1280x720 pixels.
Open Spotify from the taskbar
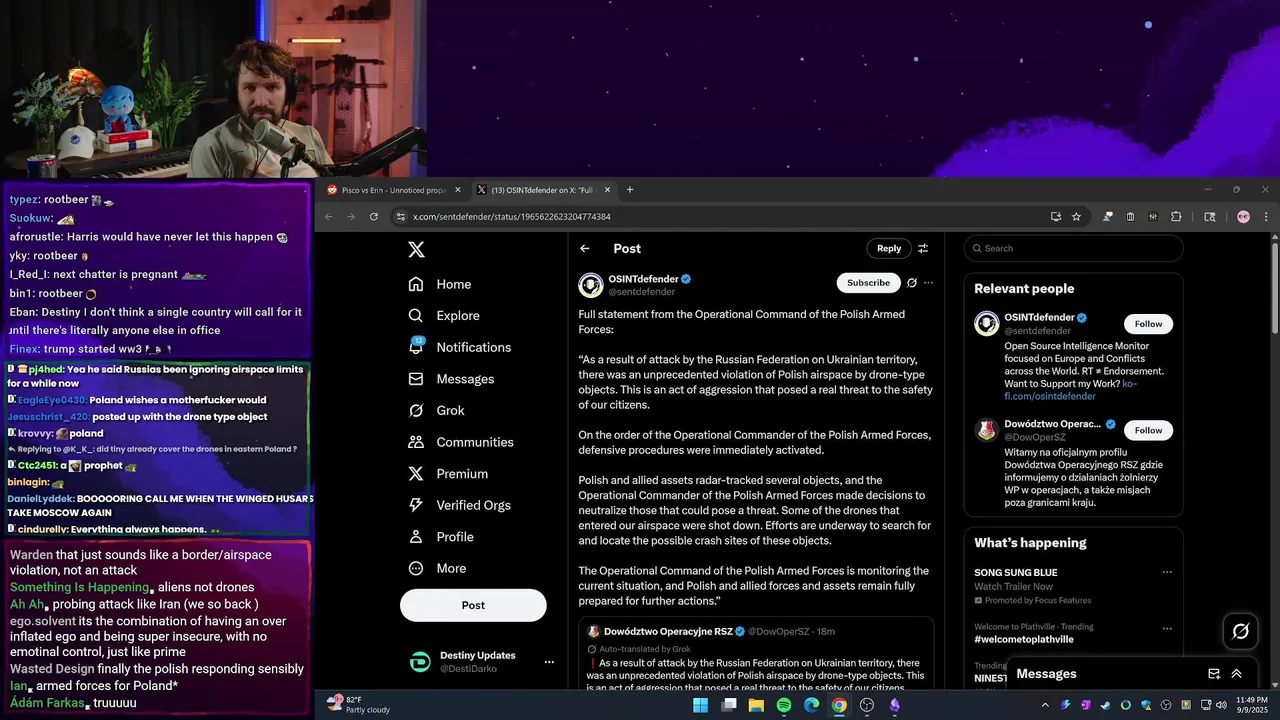(784, 705)
